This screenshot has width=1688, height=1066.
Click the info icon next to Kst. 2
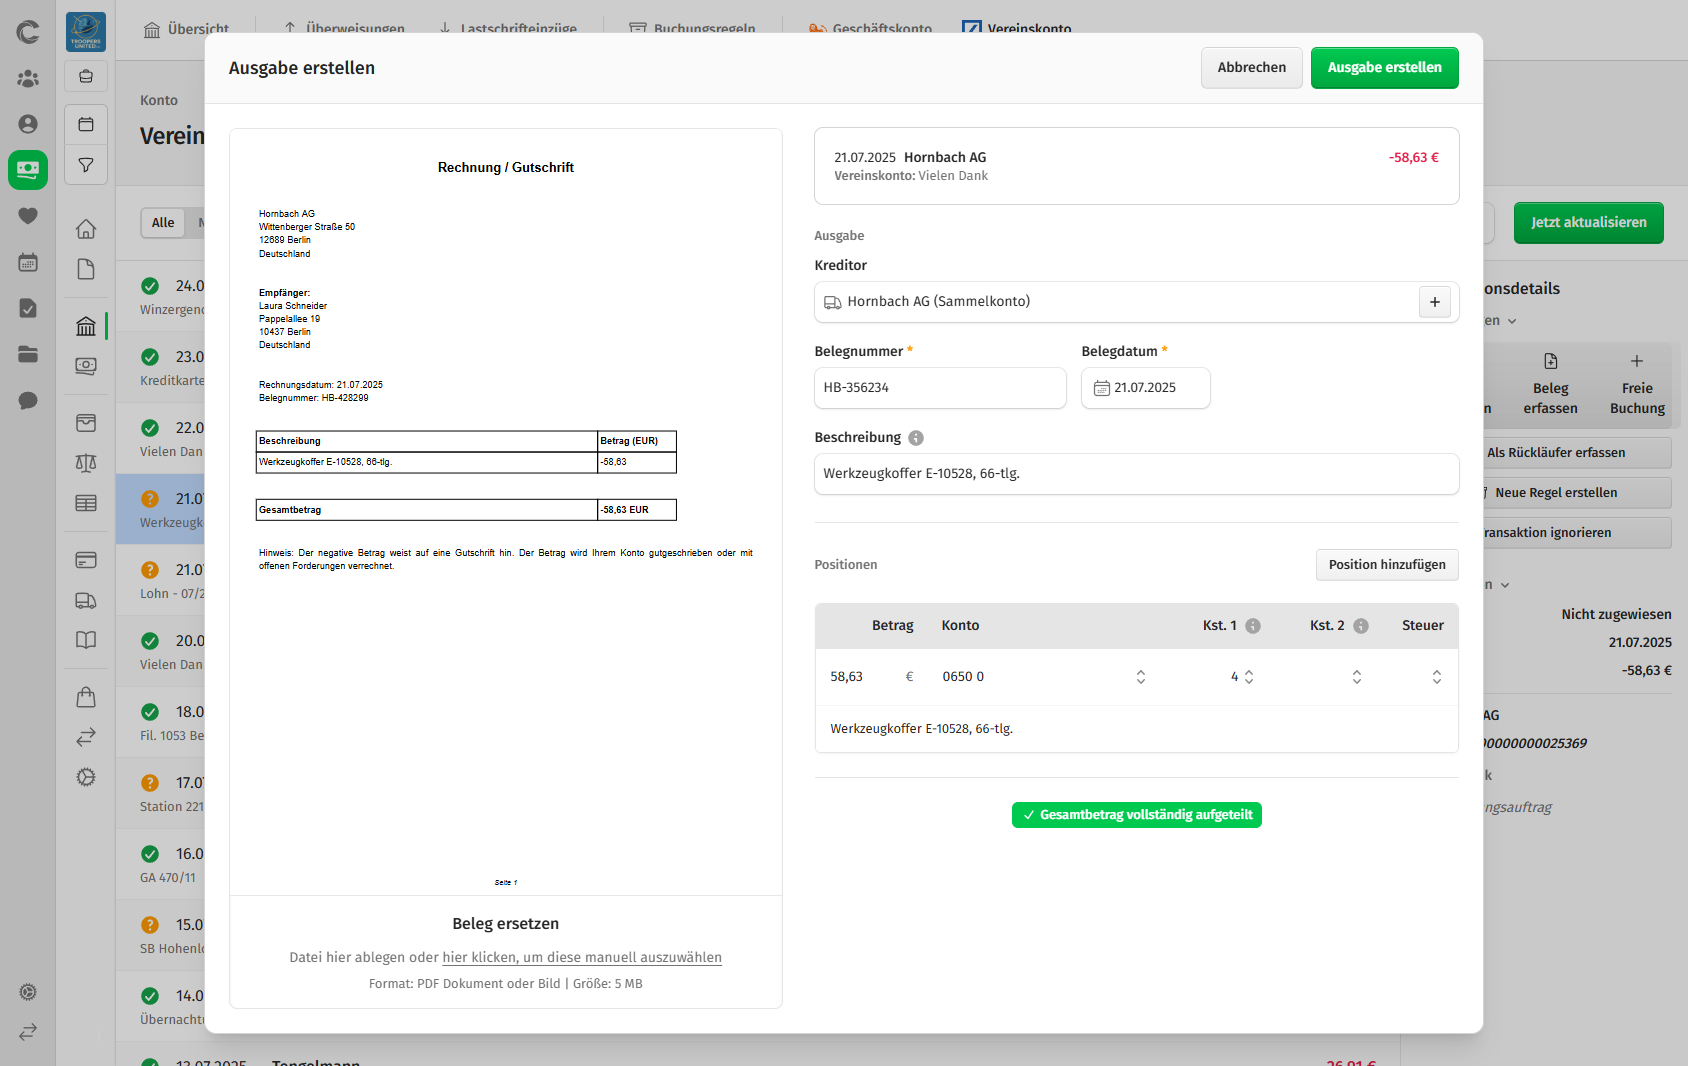(1361, 626)
